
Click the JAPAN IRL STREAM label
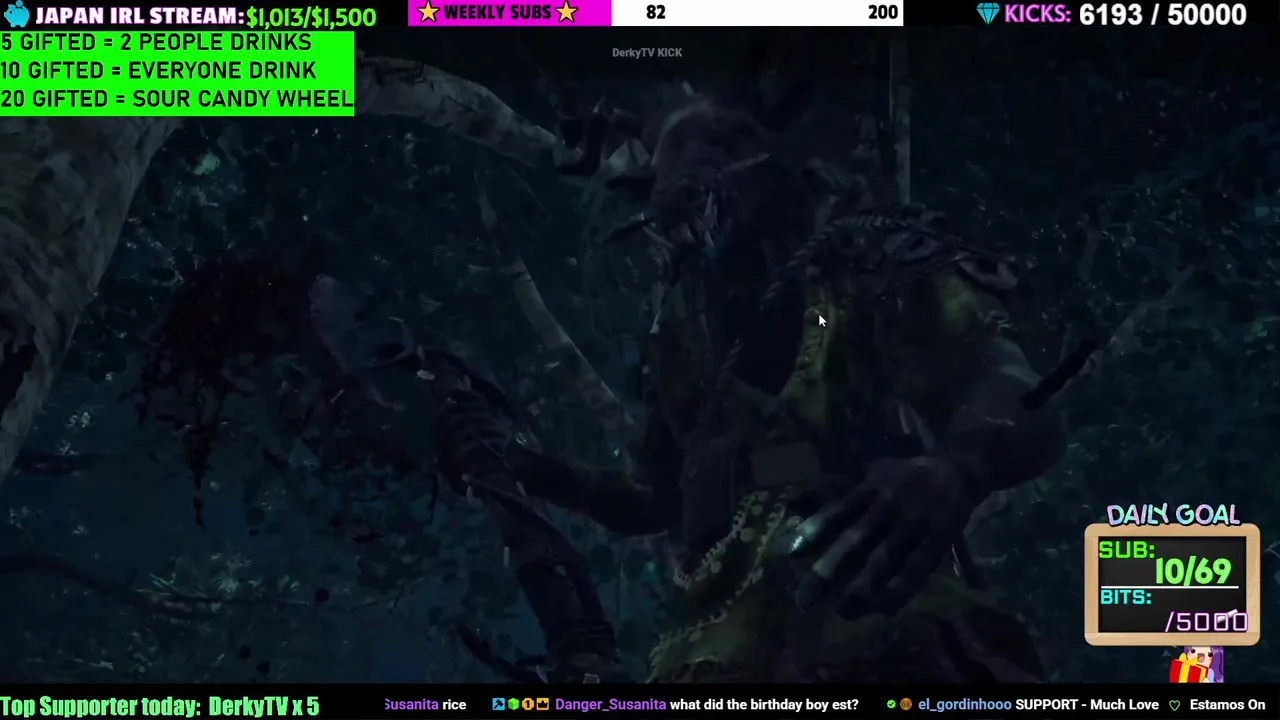click(139, 16)
